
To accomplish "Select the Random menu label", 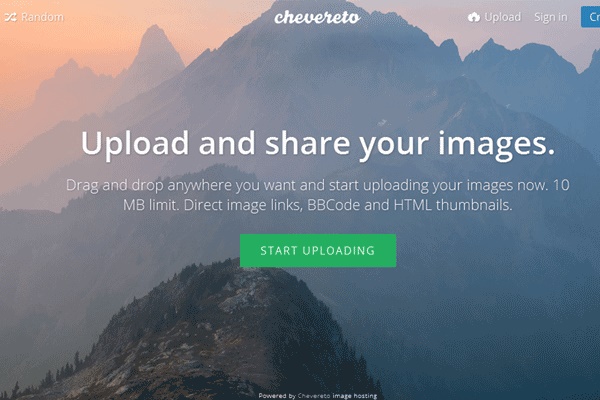I will click(42, 17).
